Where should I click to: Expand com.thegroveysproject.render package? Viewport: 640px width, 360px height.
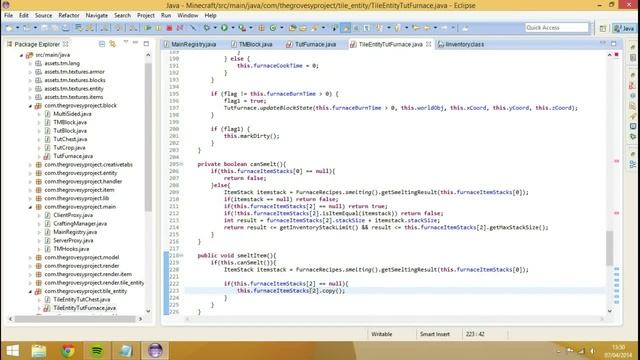(30, 266)
